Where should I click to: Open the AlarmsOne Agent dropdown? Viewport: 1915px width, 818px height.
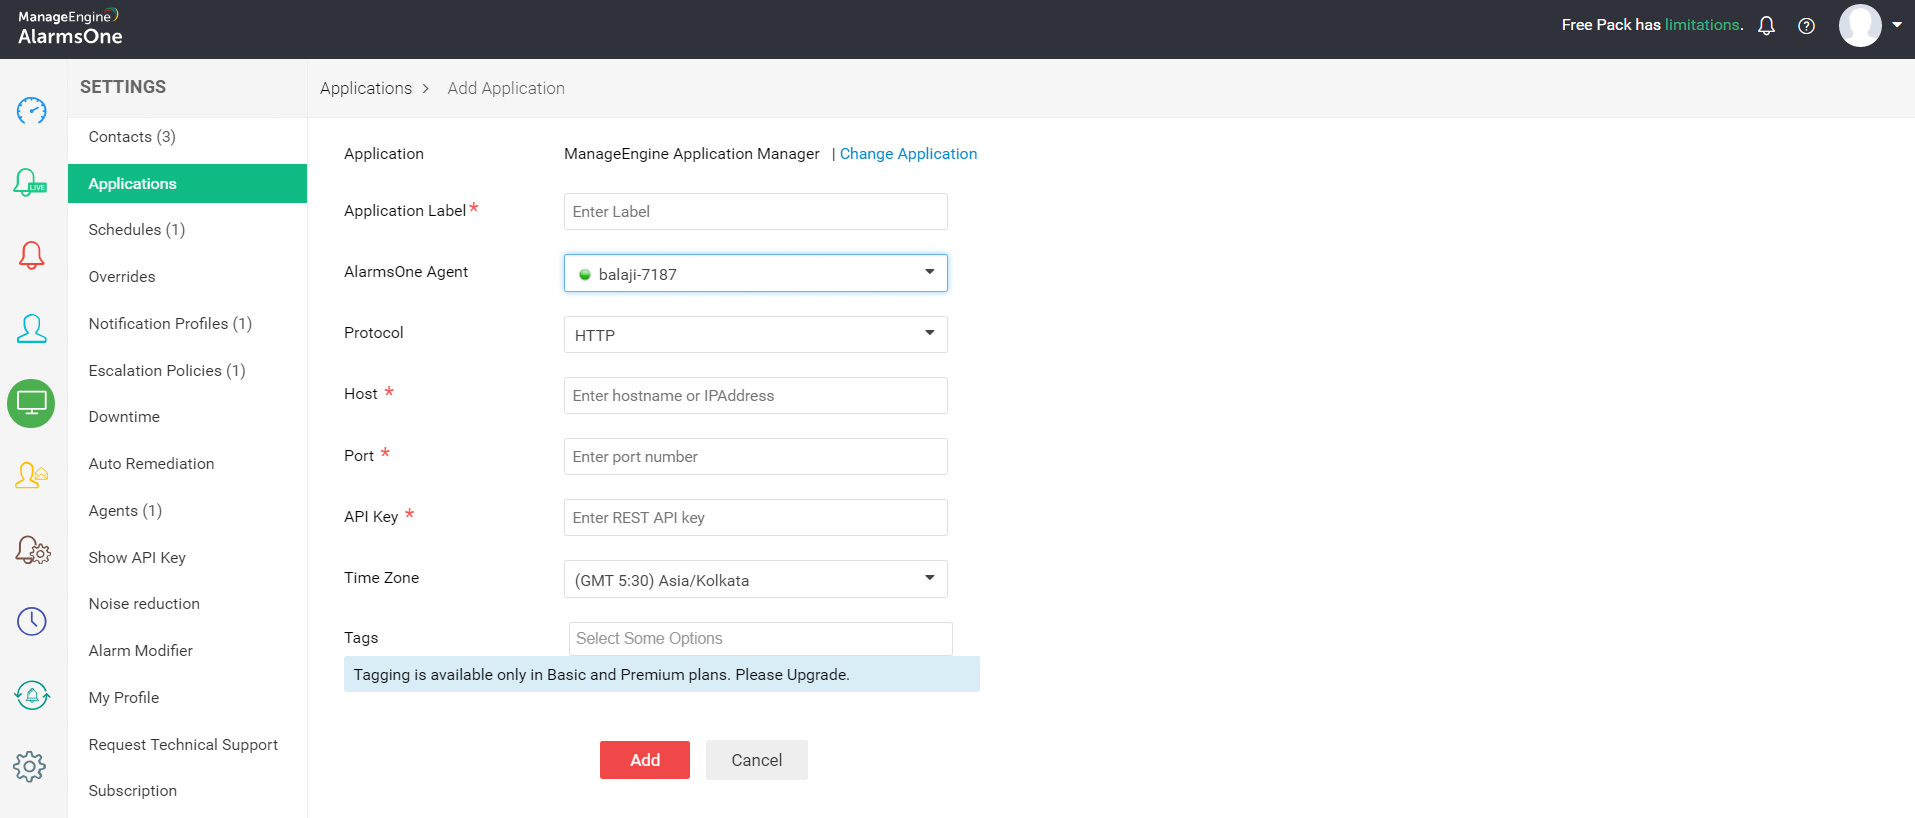pos(755,273)
